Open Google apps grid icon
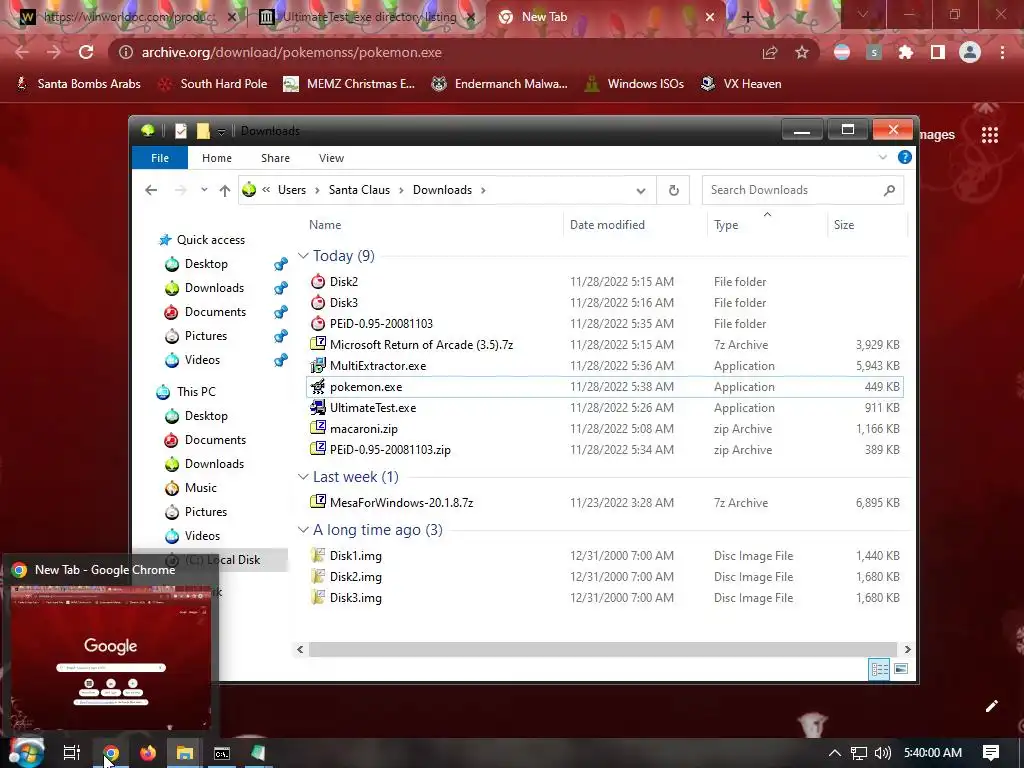Image resolution: width=1024 pixels, height=768 pixels. [x=990, y=135]
